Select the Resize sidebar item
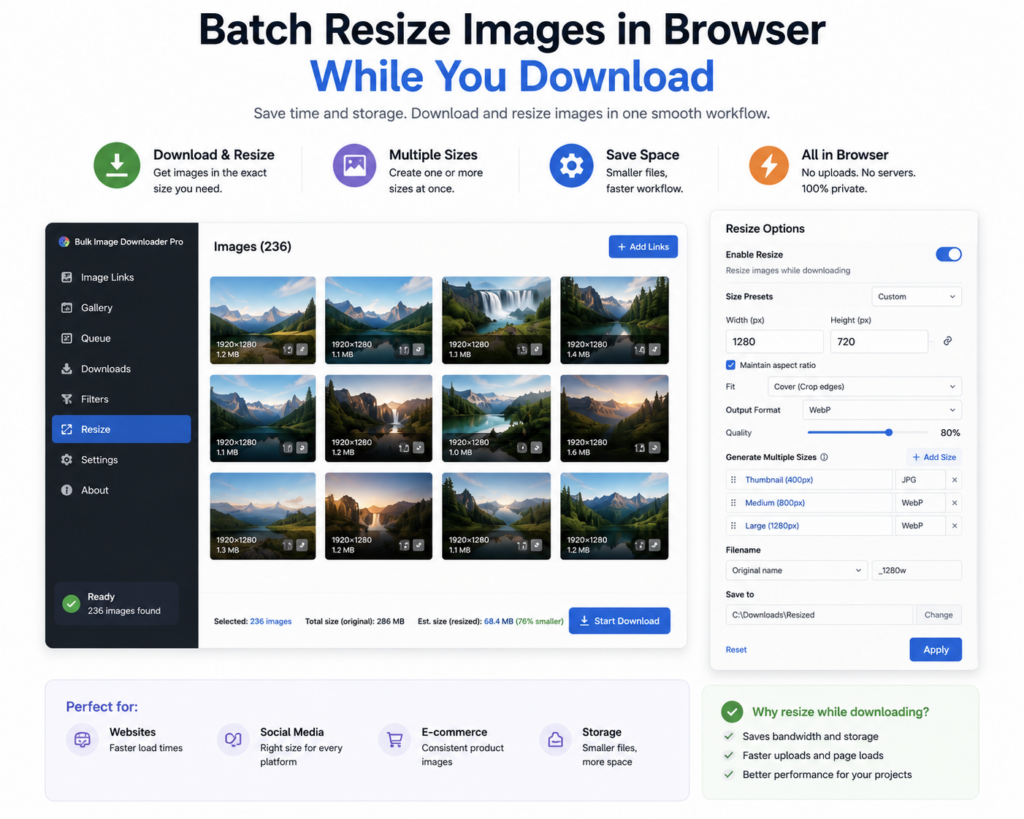The height and width of the screenshot is (819, 1024). tap(121, 429)
